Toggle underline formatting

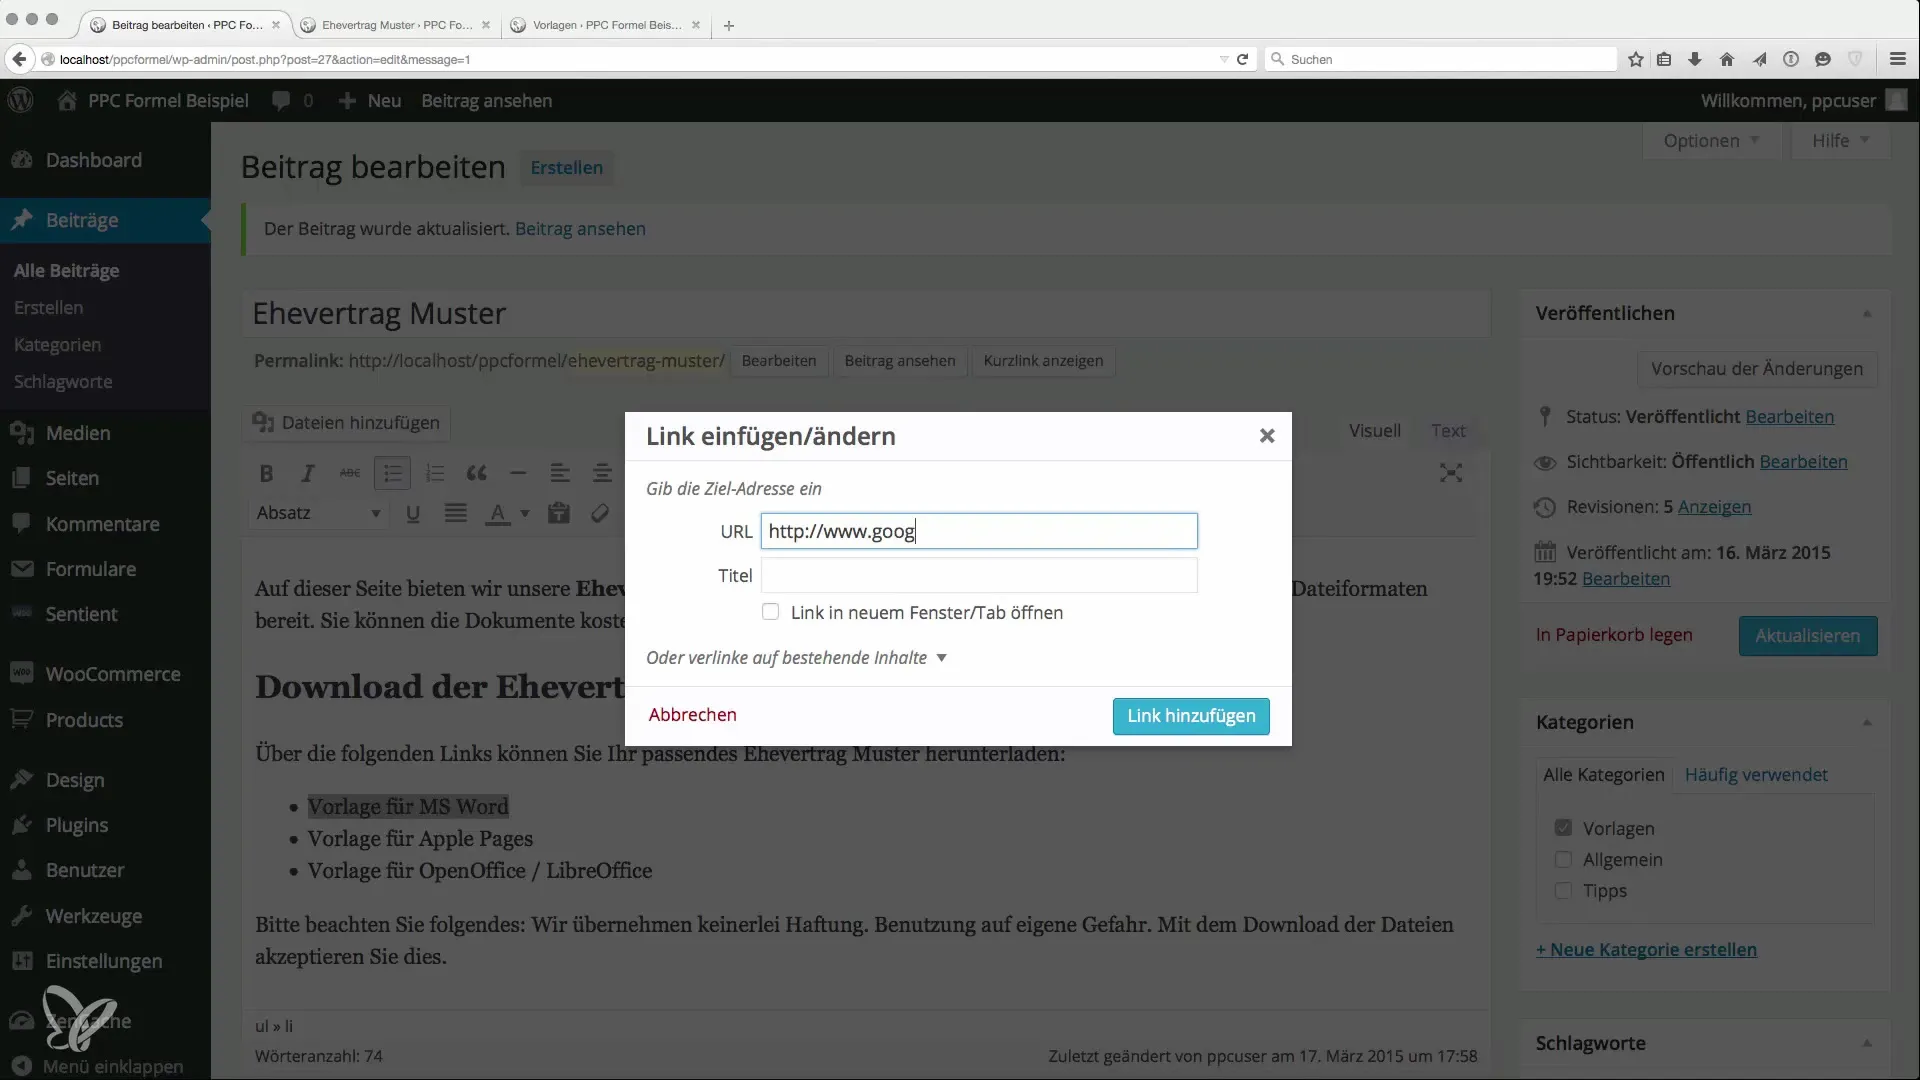click(x=413, y=513)
